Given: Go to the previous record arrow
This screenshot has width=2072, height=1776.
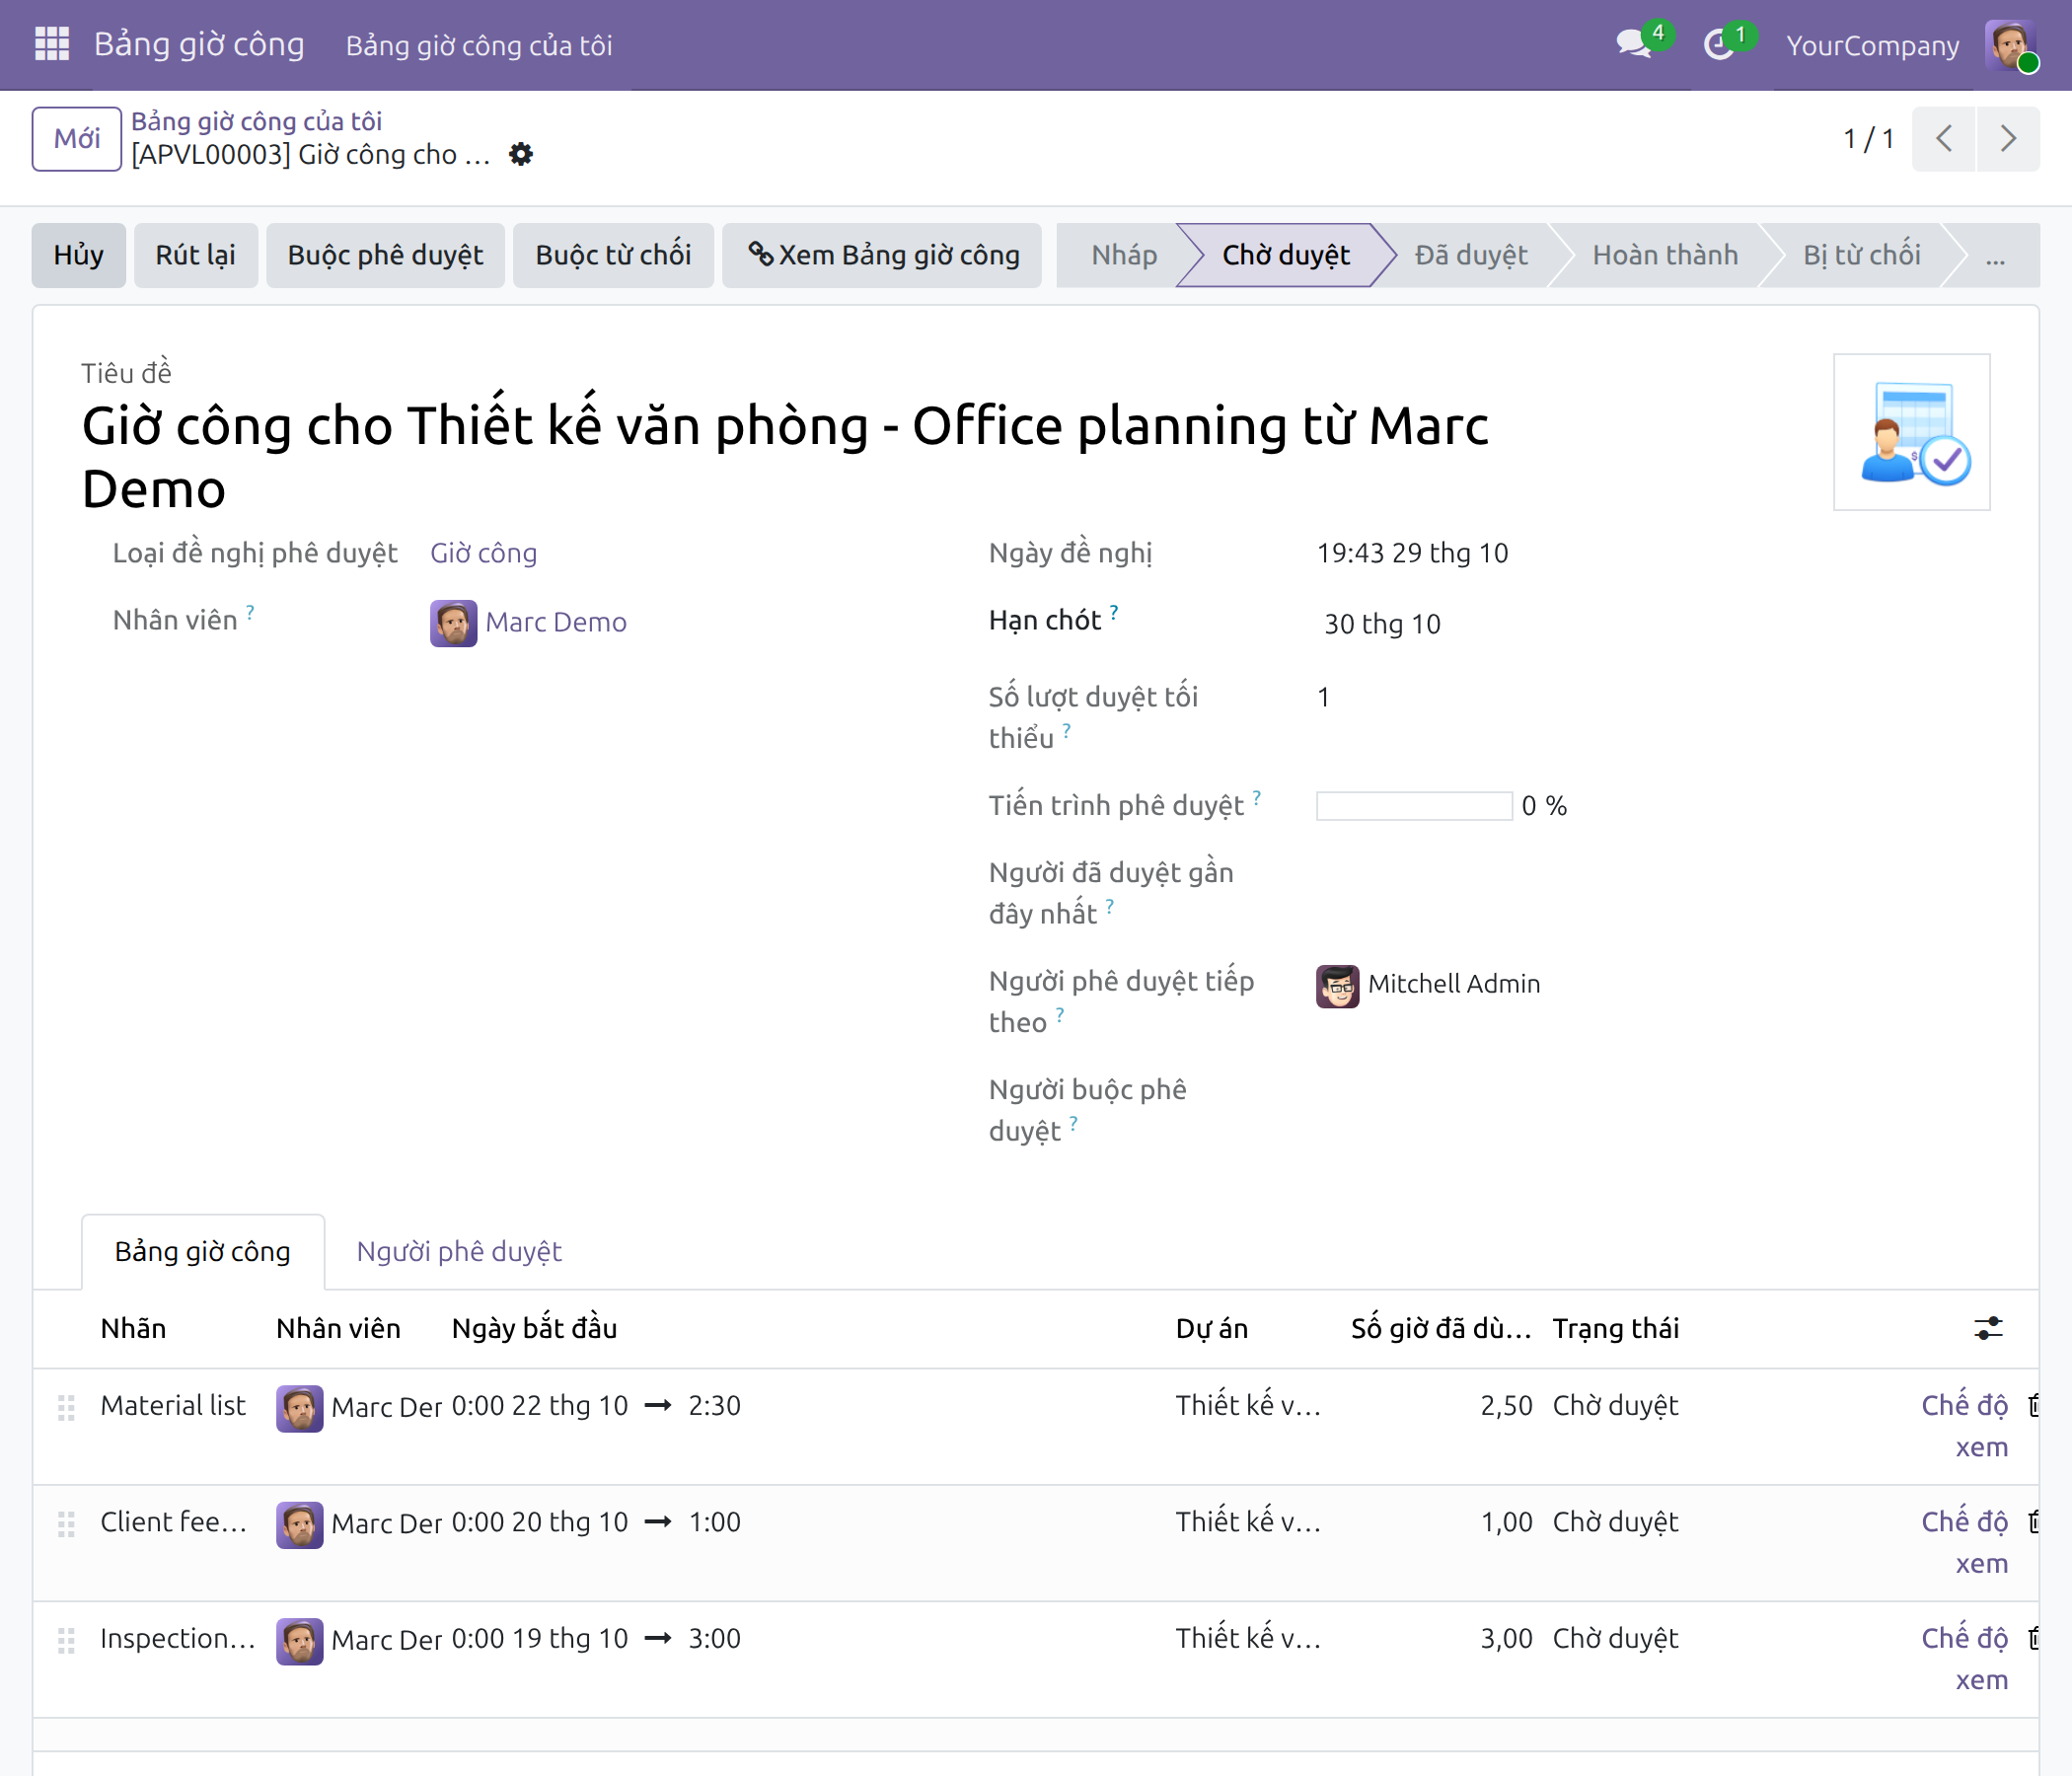Looking at the screenshot, I should click(1943, 138).
